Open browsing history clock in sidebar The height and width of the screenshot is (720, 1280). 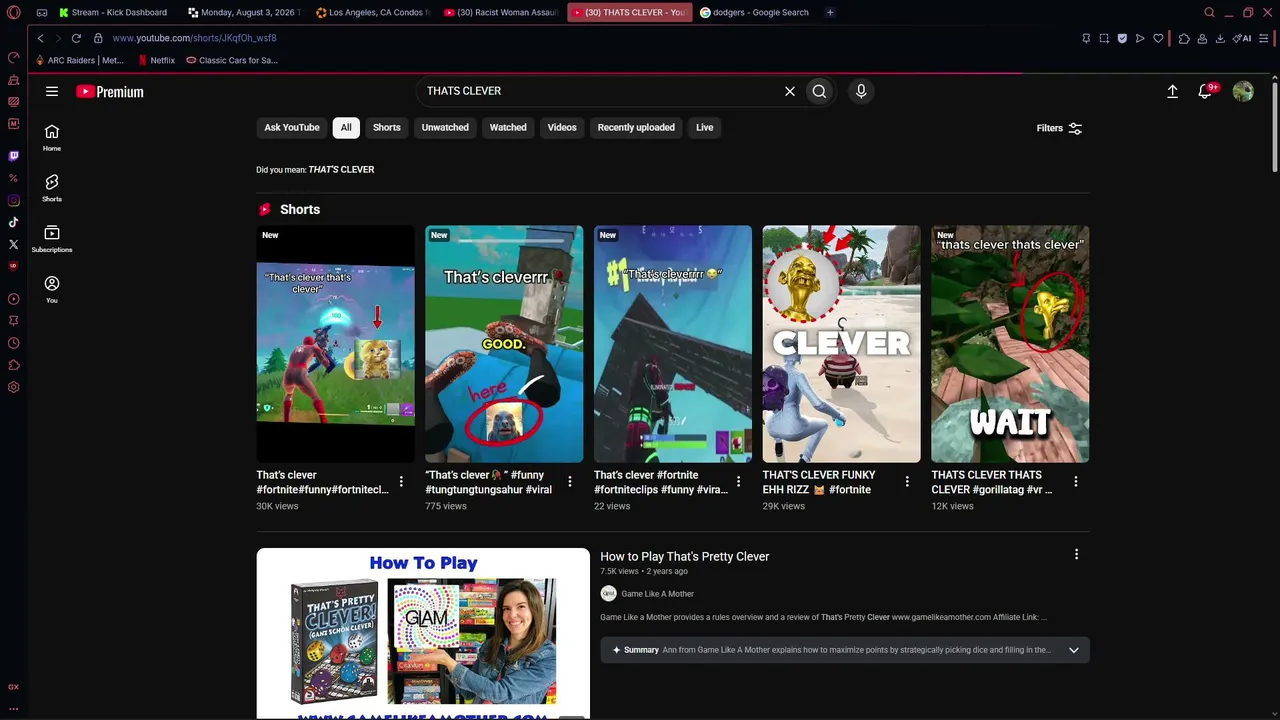pos(13,343)
